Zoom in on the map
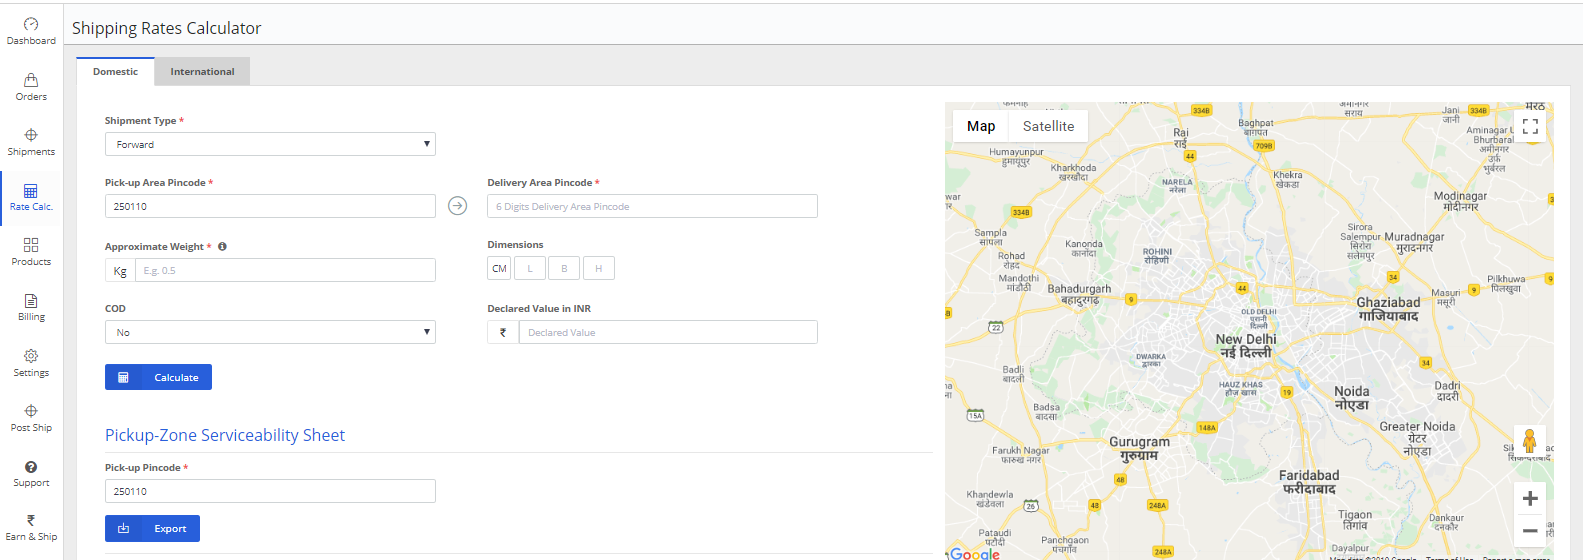Image resolution: width=1583 pixels, height=560 pixels. (1530, 498)
